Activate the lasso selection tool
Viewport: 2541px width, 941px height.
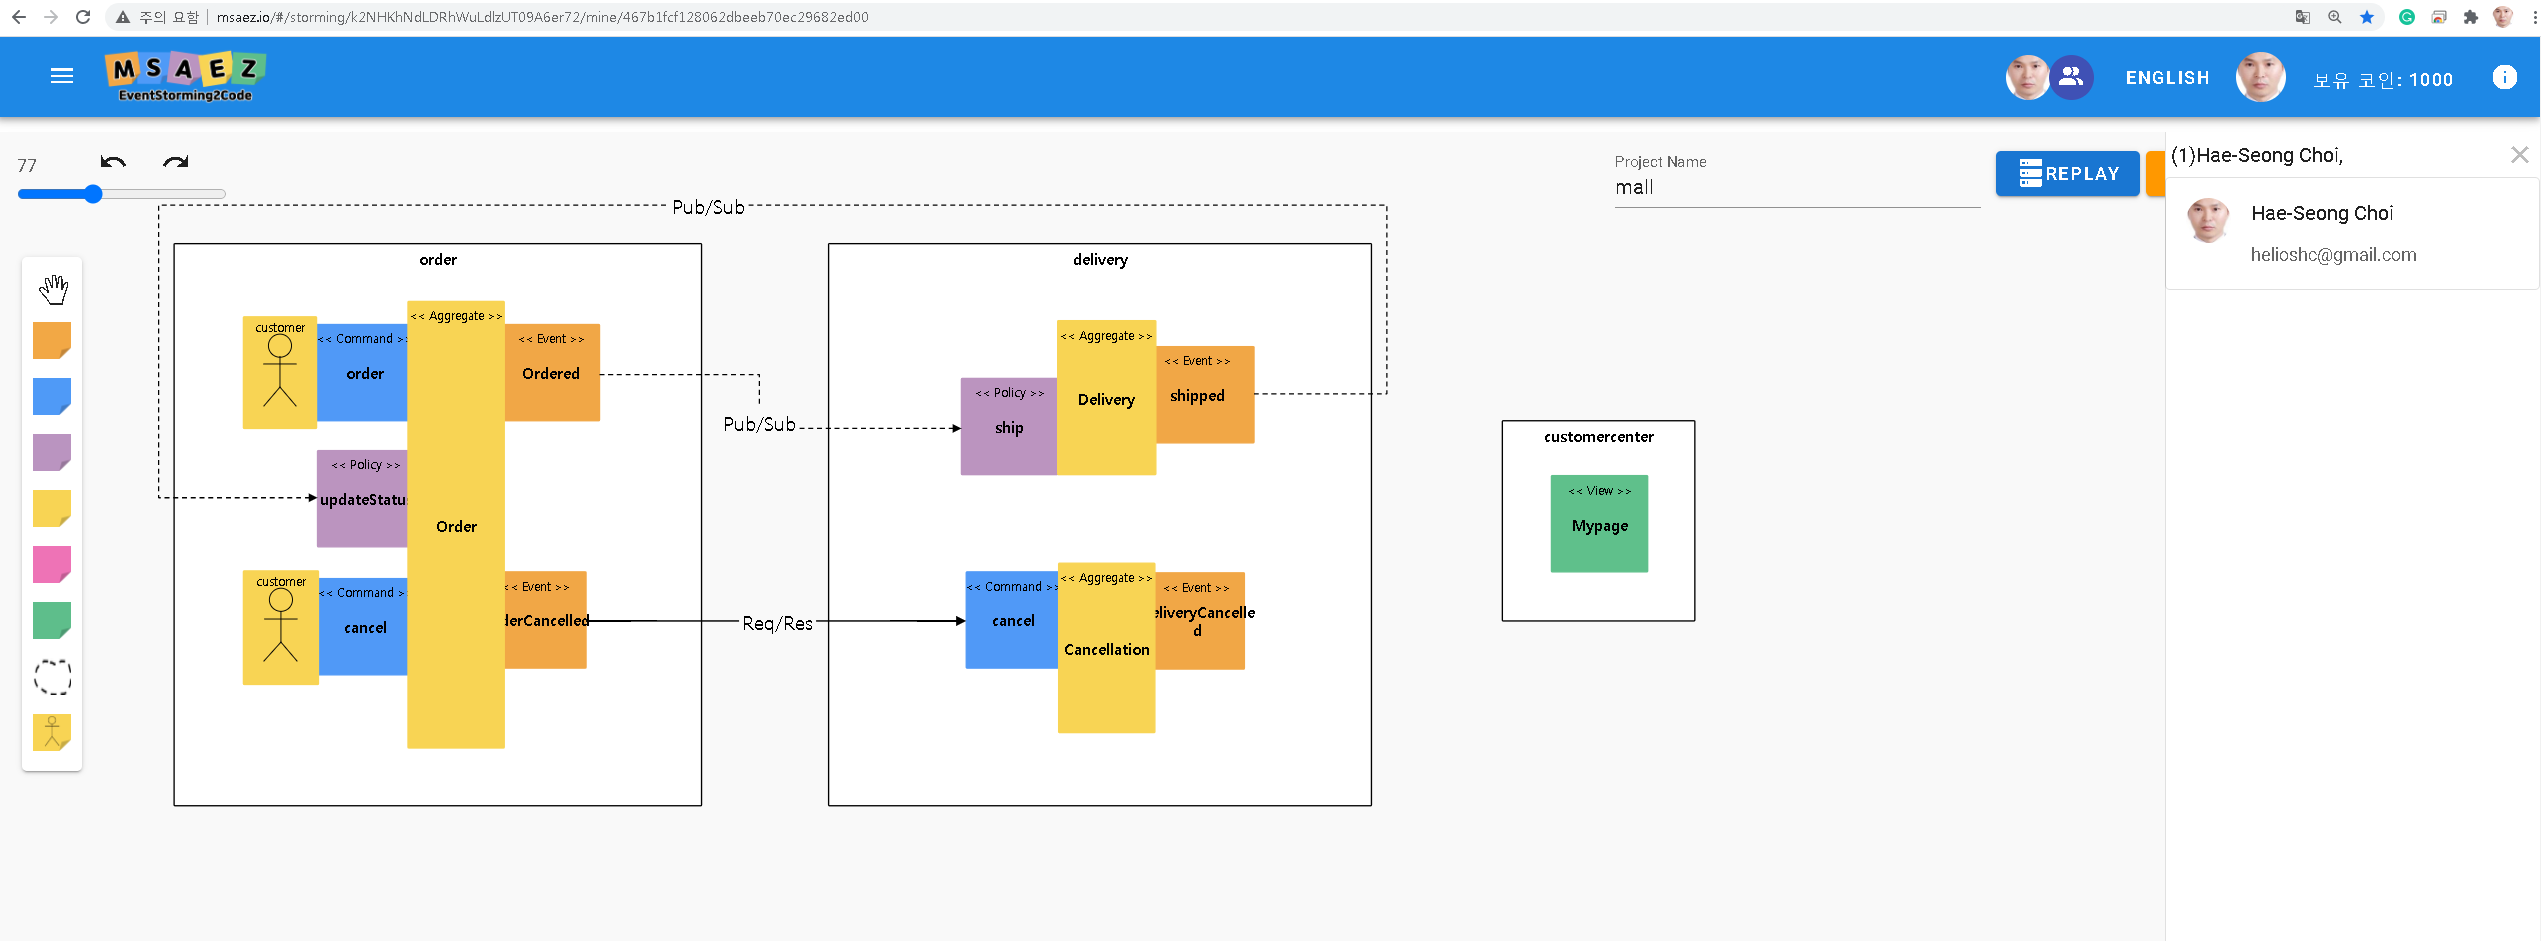click(x=52, y=677)
